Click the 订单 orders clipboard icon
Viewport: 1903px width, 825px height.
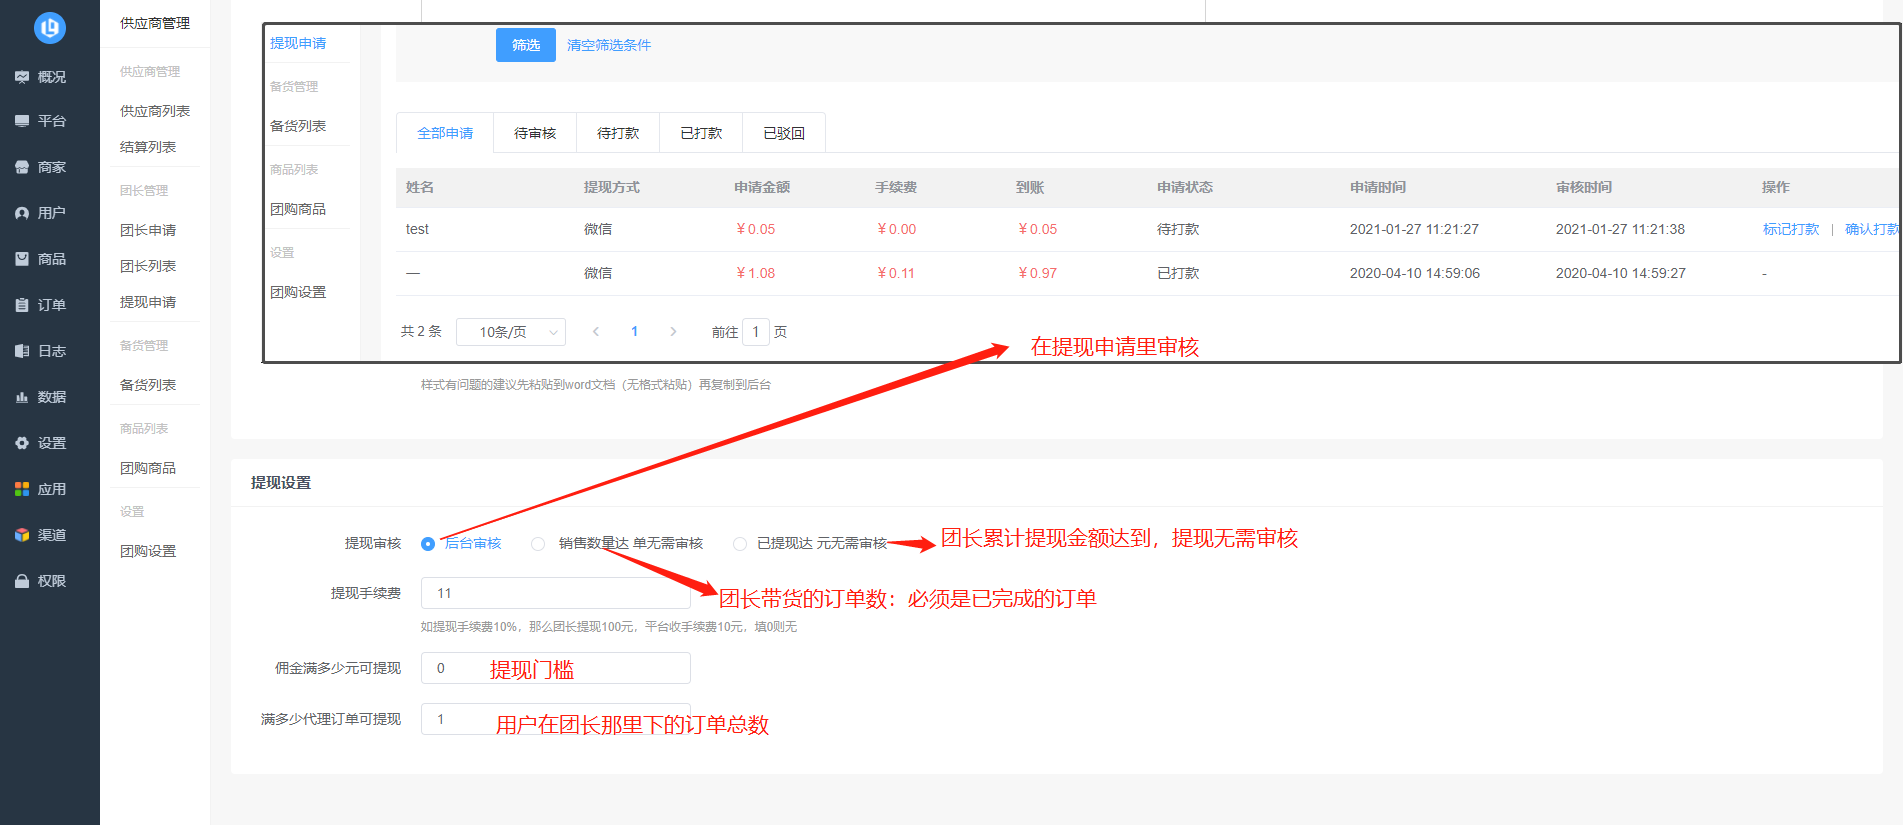(x=22, y=305)
